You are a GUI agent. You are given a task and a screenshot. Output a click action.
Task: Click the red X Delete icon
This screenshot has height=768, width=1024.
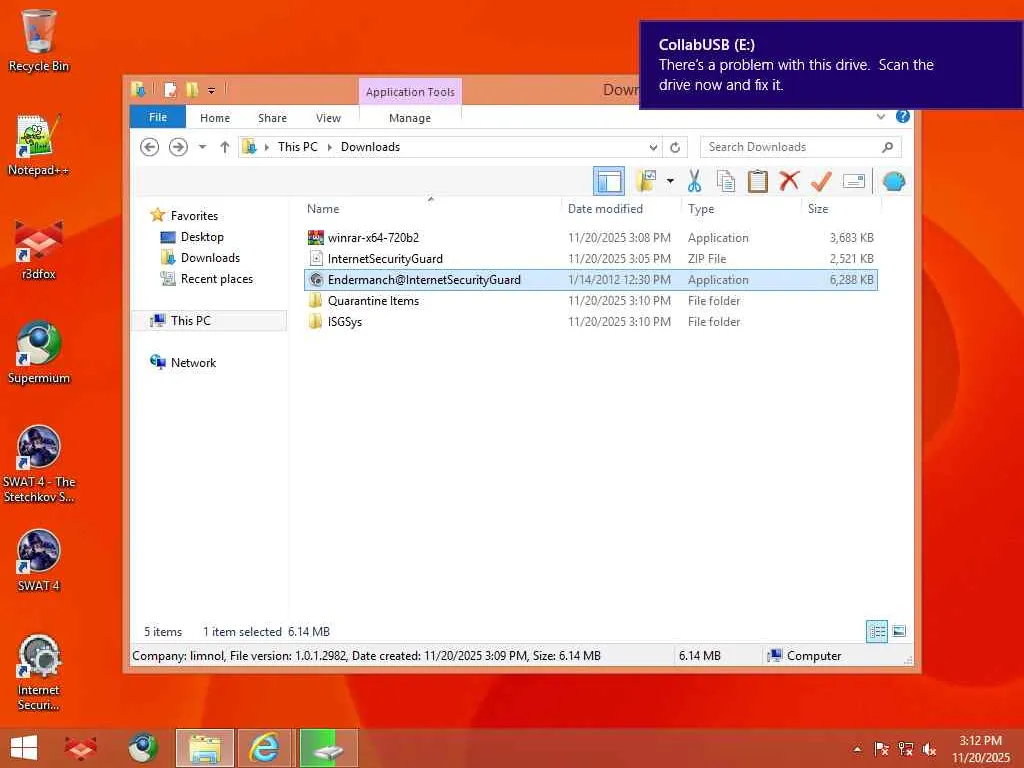789,180
